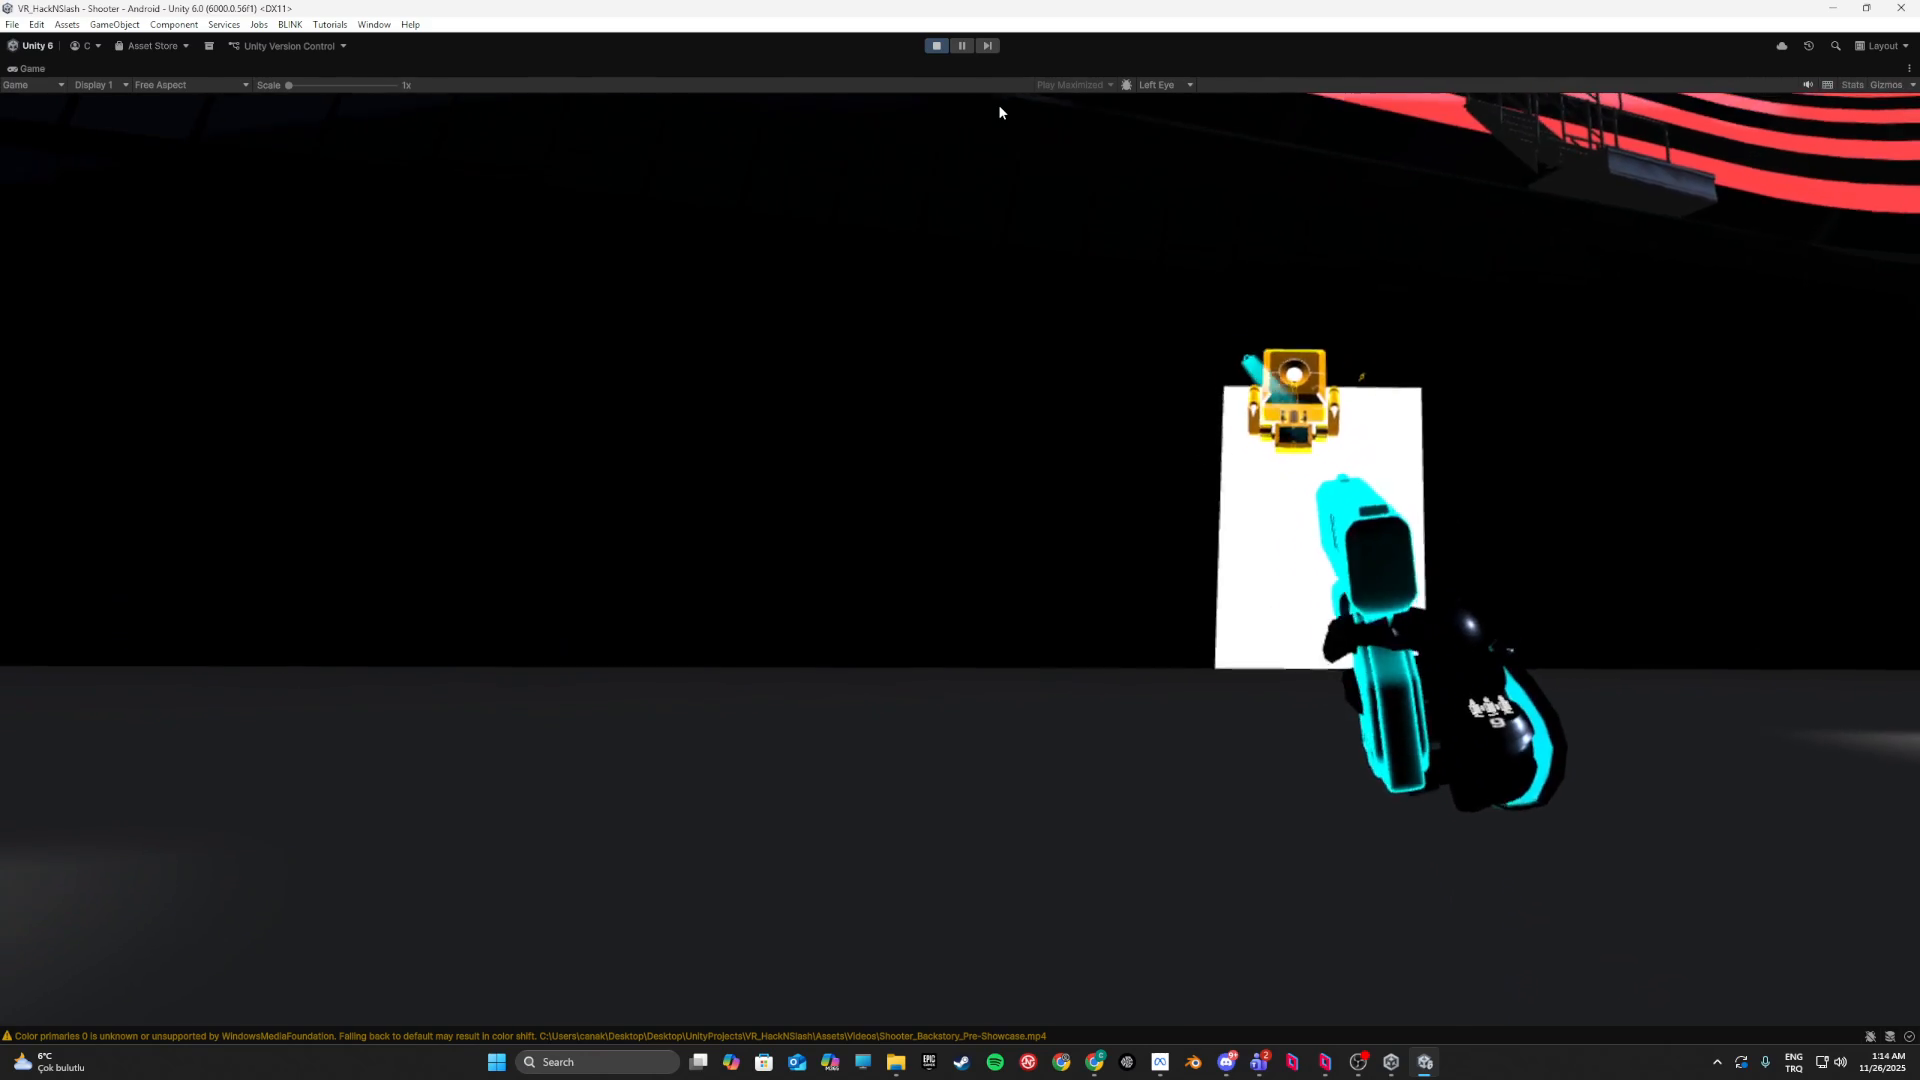Viewport: 1920px width, 1080px height.
Task: Open the Window menu
Action: click(x=374, y=25)
